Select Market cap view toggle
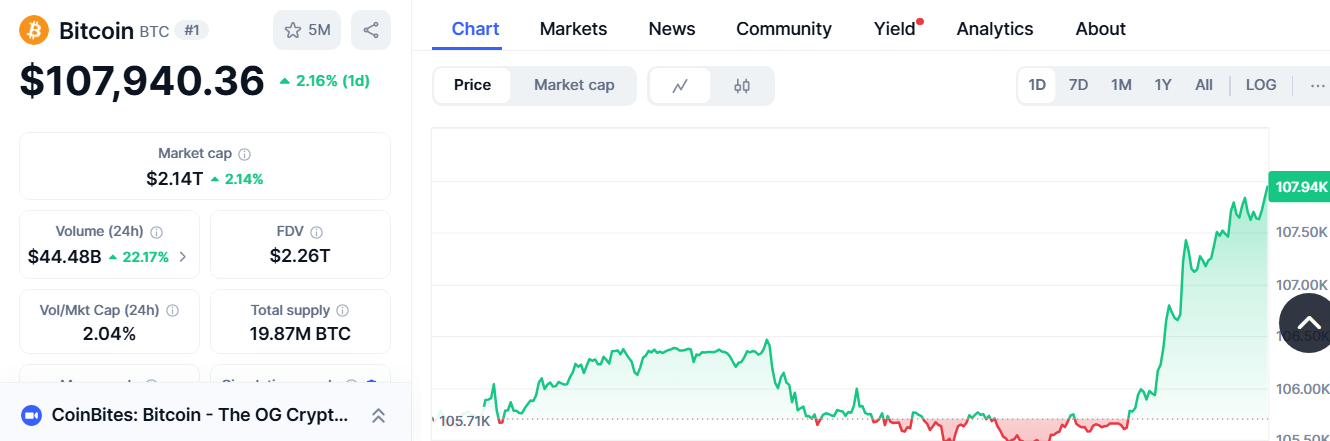 click(574, 85)
